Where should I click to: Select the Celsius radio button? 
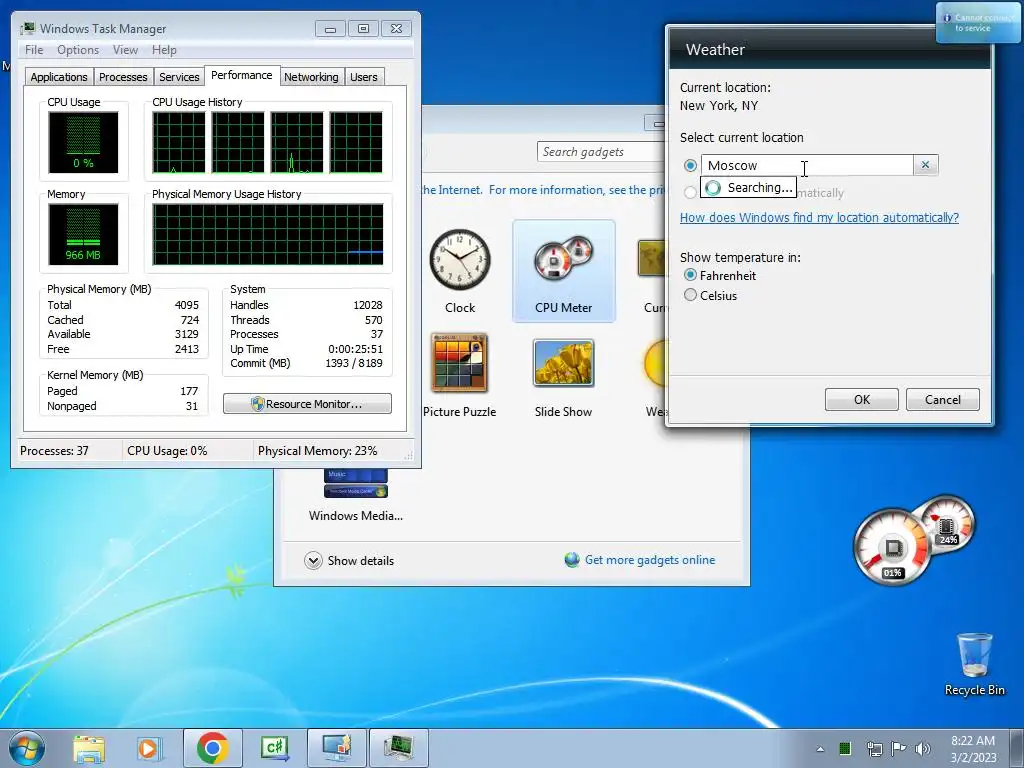690,295
